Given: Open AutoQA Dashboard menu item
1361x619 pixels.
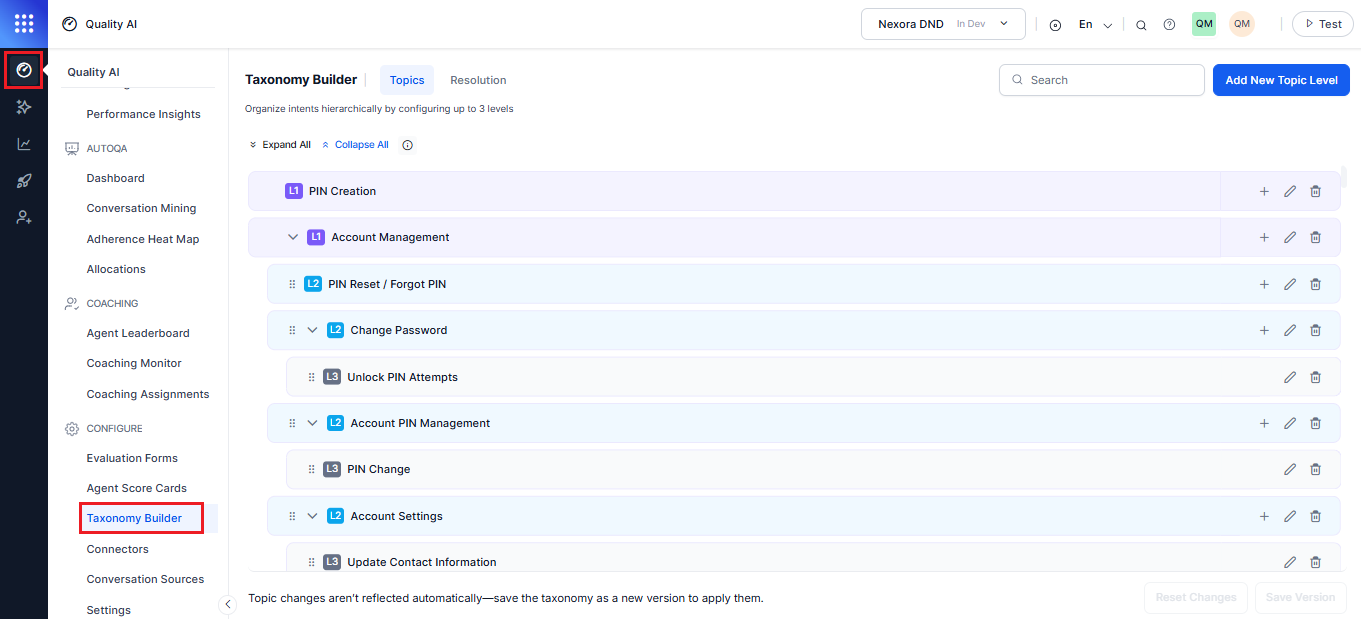Looking at the screenshot, I should point(115,178).
